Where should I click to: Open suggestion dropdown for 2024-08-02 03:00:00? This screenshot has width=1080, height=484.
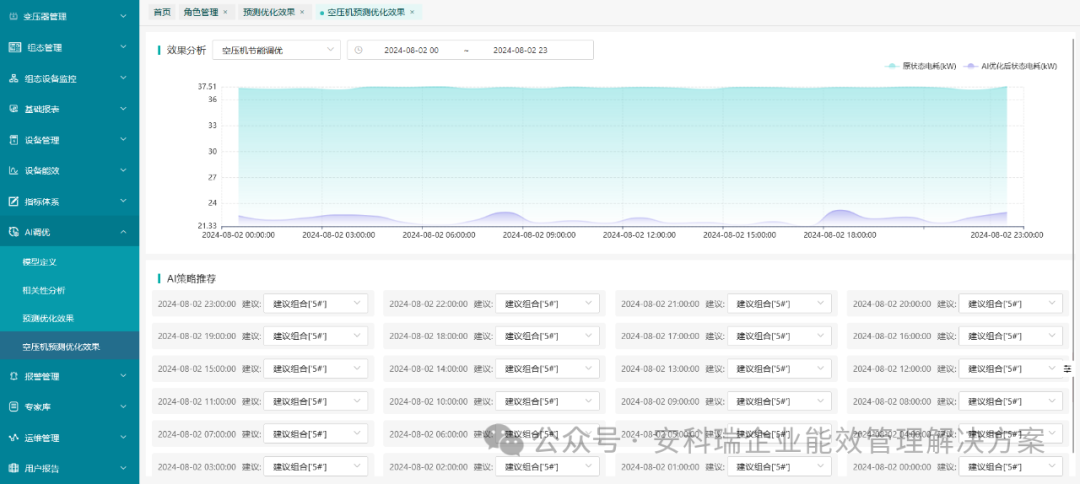tap(315, 466)
